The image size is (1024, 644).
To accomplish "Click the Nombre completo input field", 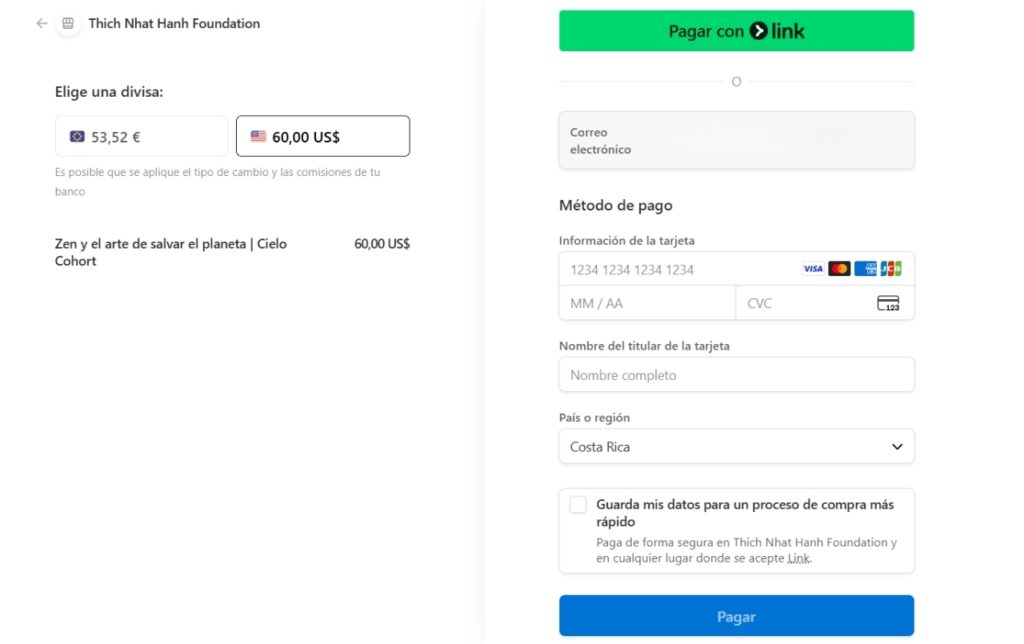I will click(x=736, y=374).
